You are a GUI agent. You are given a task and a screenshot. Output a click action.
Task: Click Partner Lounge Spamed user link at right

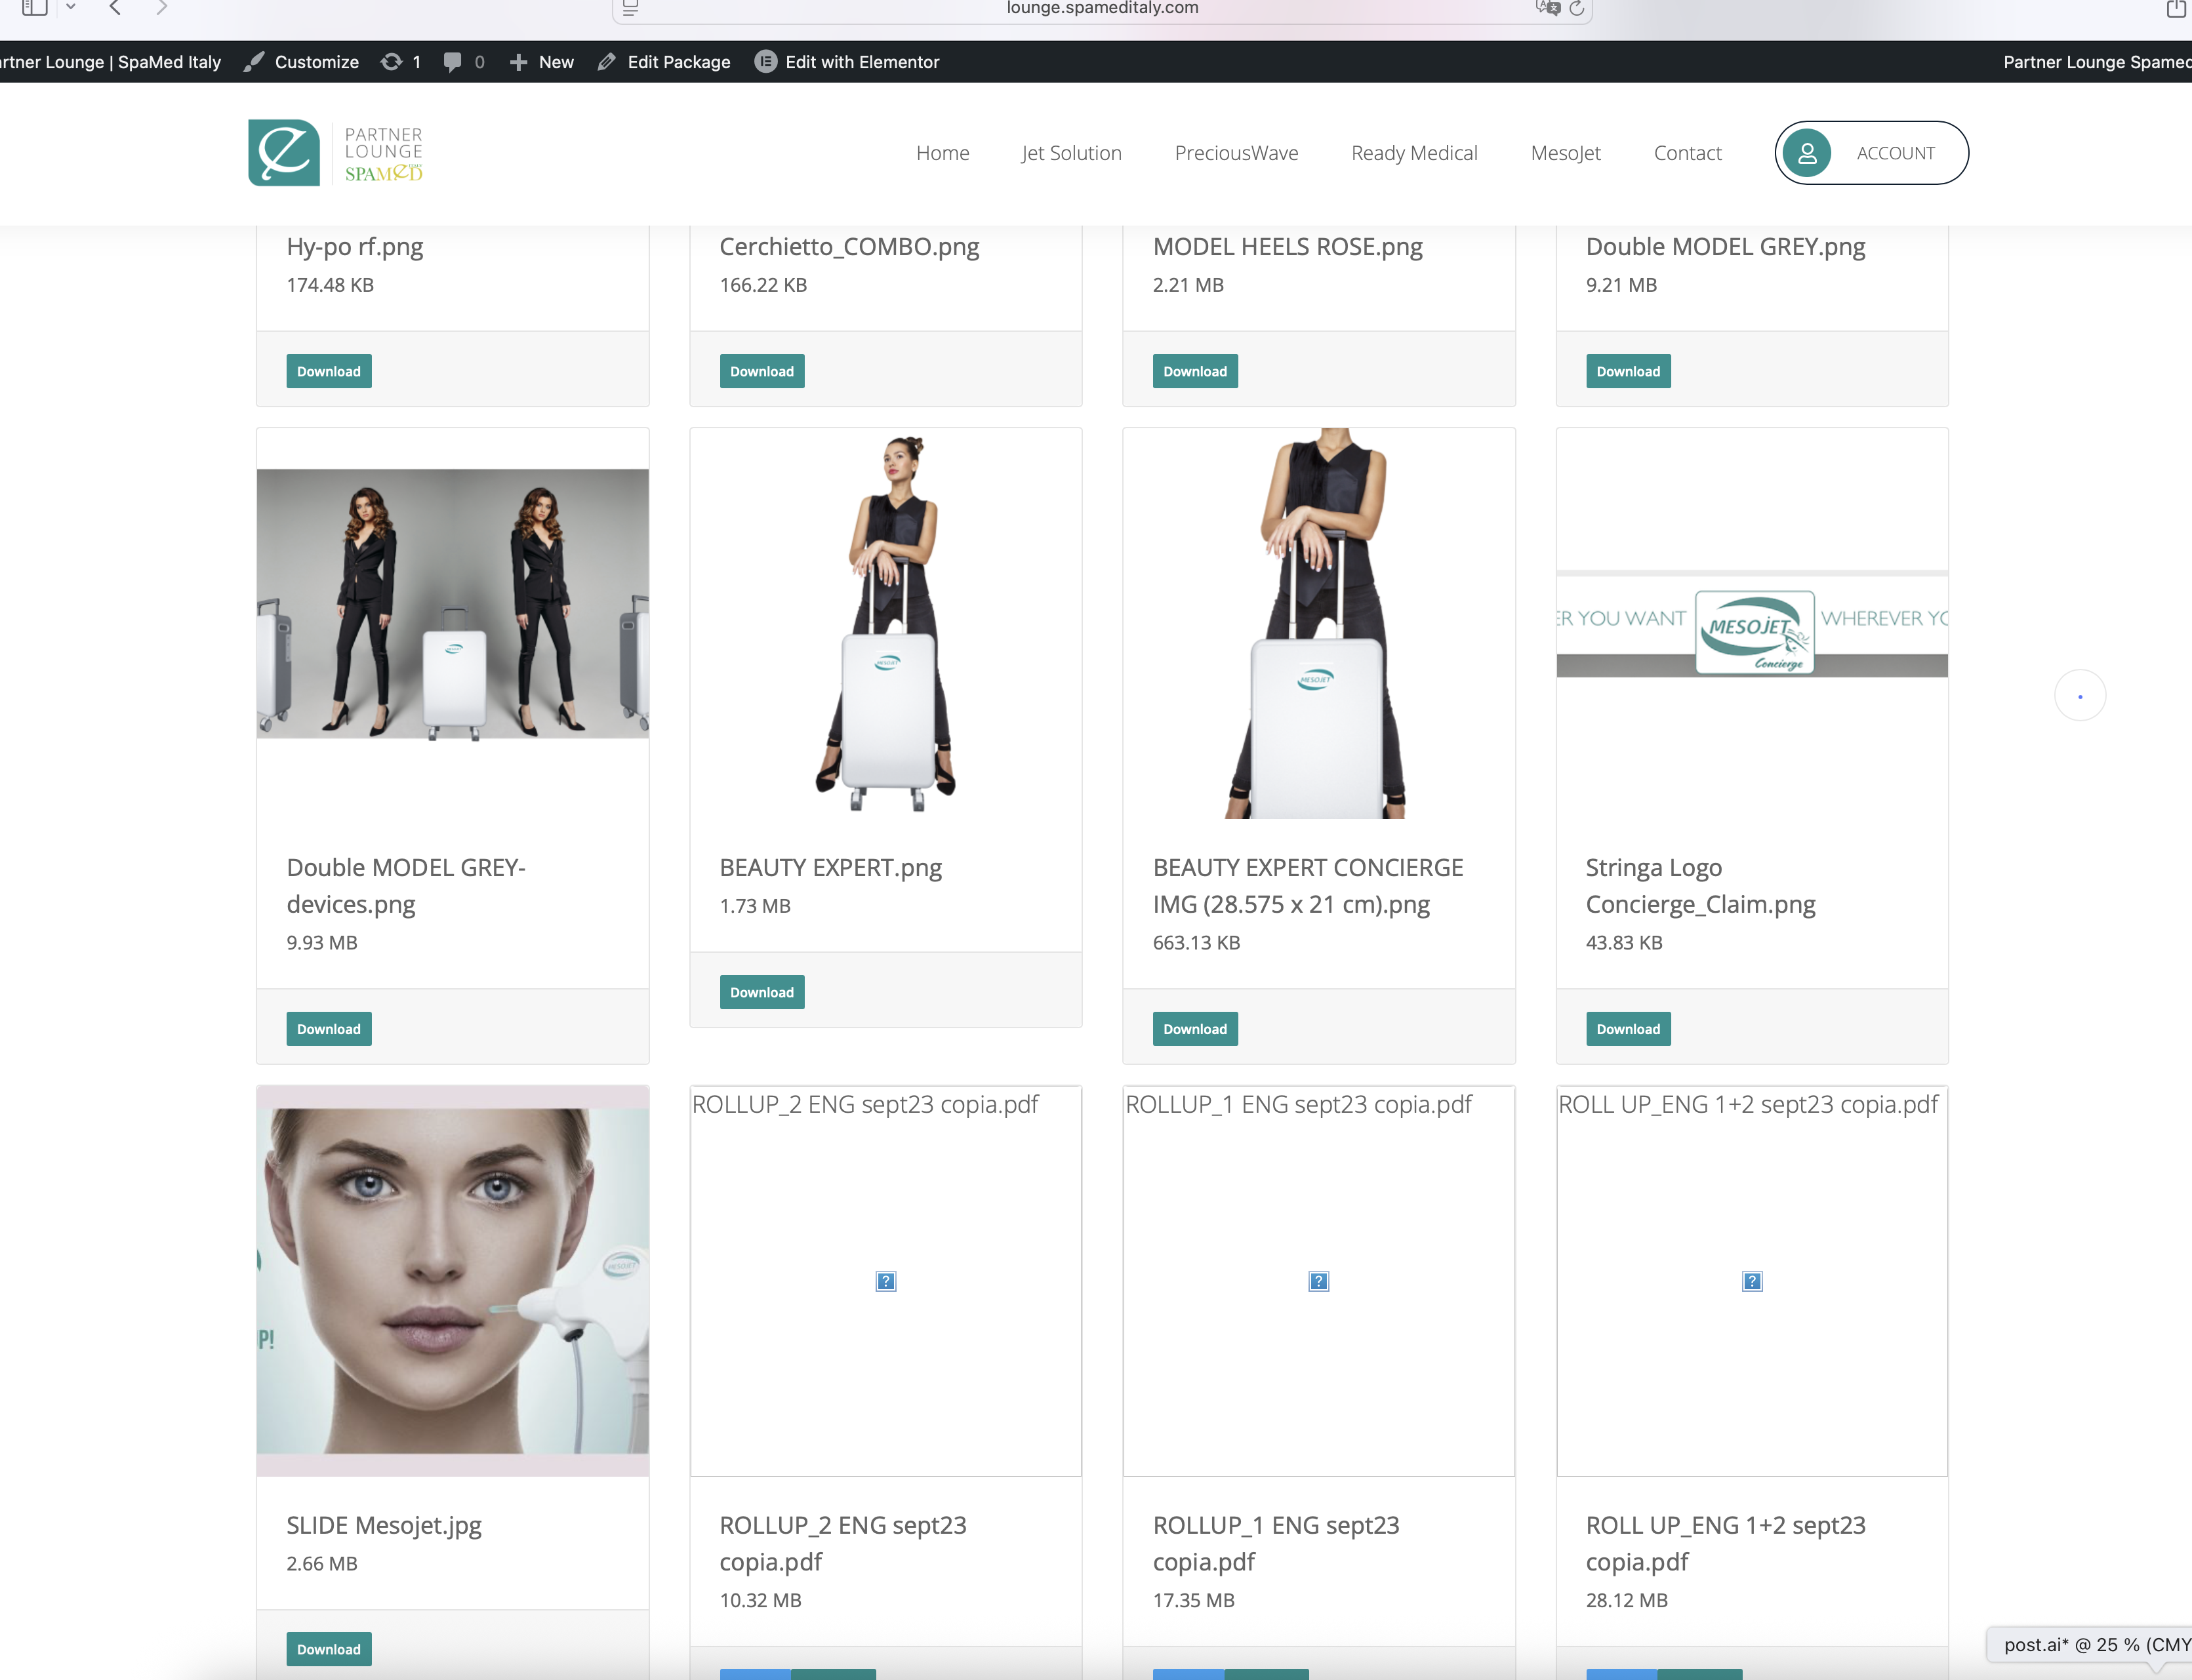[2097, 62]
